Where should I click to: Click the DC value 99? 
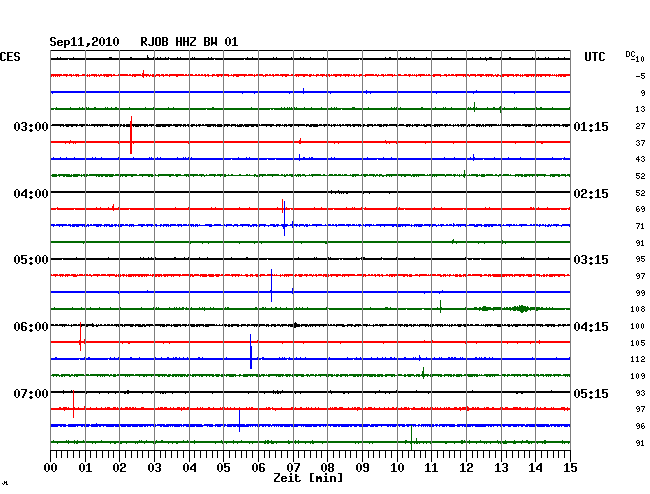coord(640,293)
